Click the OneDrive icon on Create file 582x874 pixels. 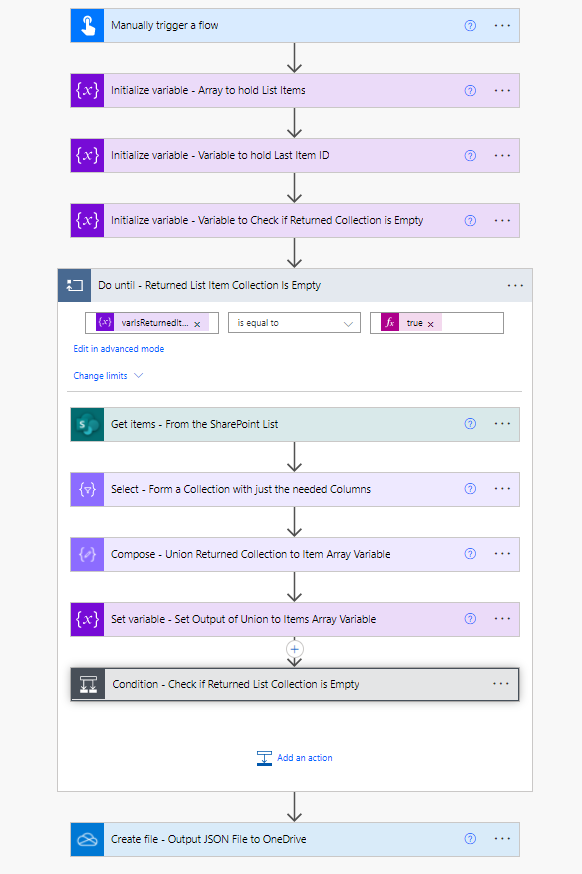click(88, 839)
